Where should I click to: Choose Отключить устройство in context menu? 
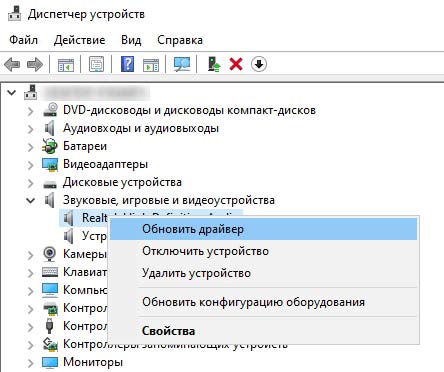[263, 251]
